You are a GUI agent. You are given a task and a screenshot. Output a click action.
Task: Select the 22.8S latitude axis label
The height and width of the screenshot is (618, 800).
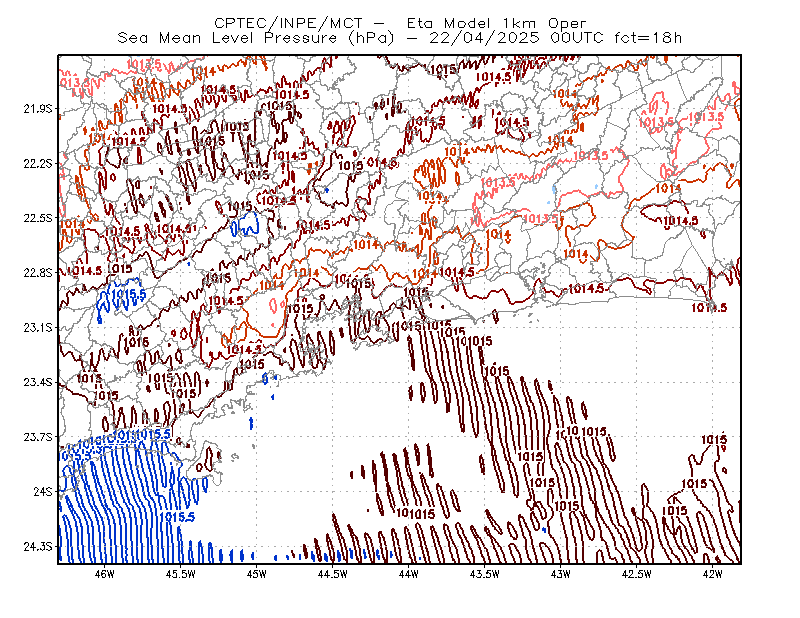(x=38, y=273)
